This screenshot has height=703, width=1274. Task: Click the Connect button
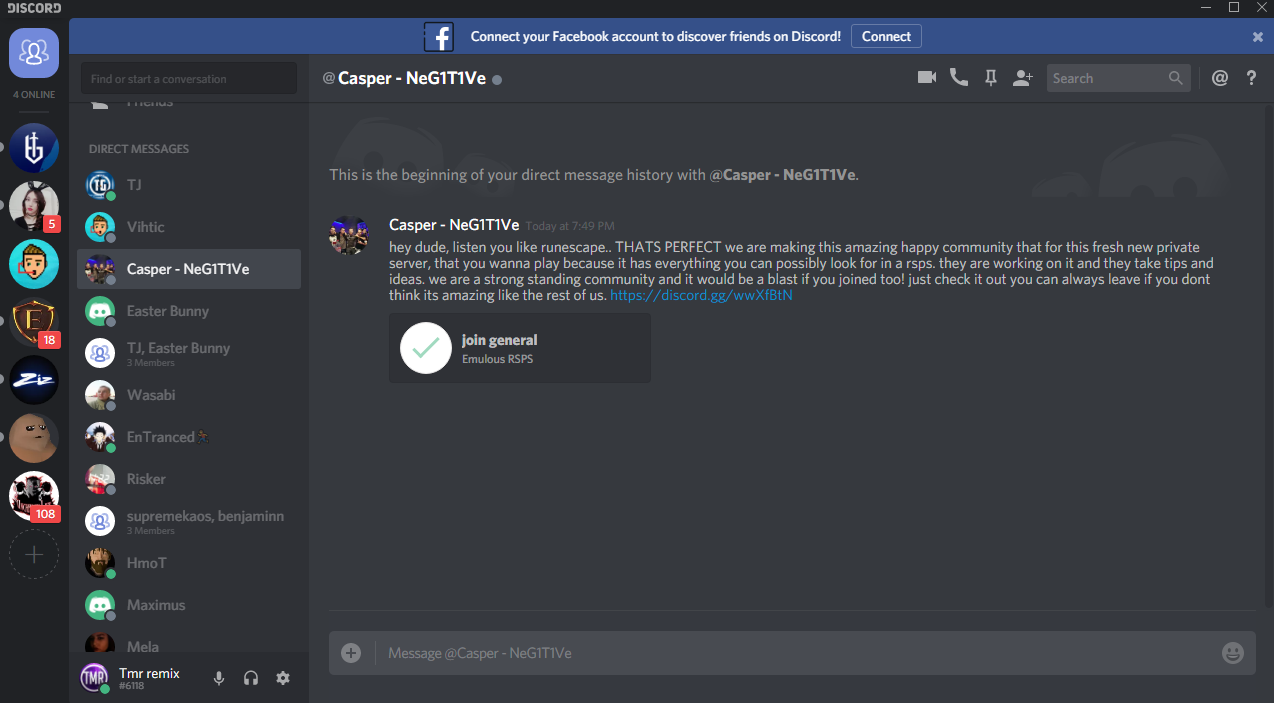[x=886, y=36]
